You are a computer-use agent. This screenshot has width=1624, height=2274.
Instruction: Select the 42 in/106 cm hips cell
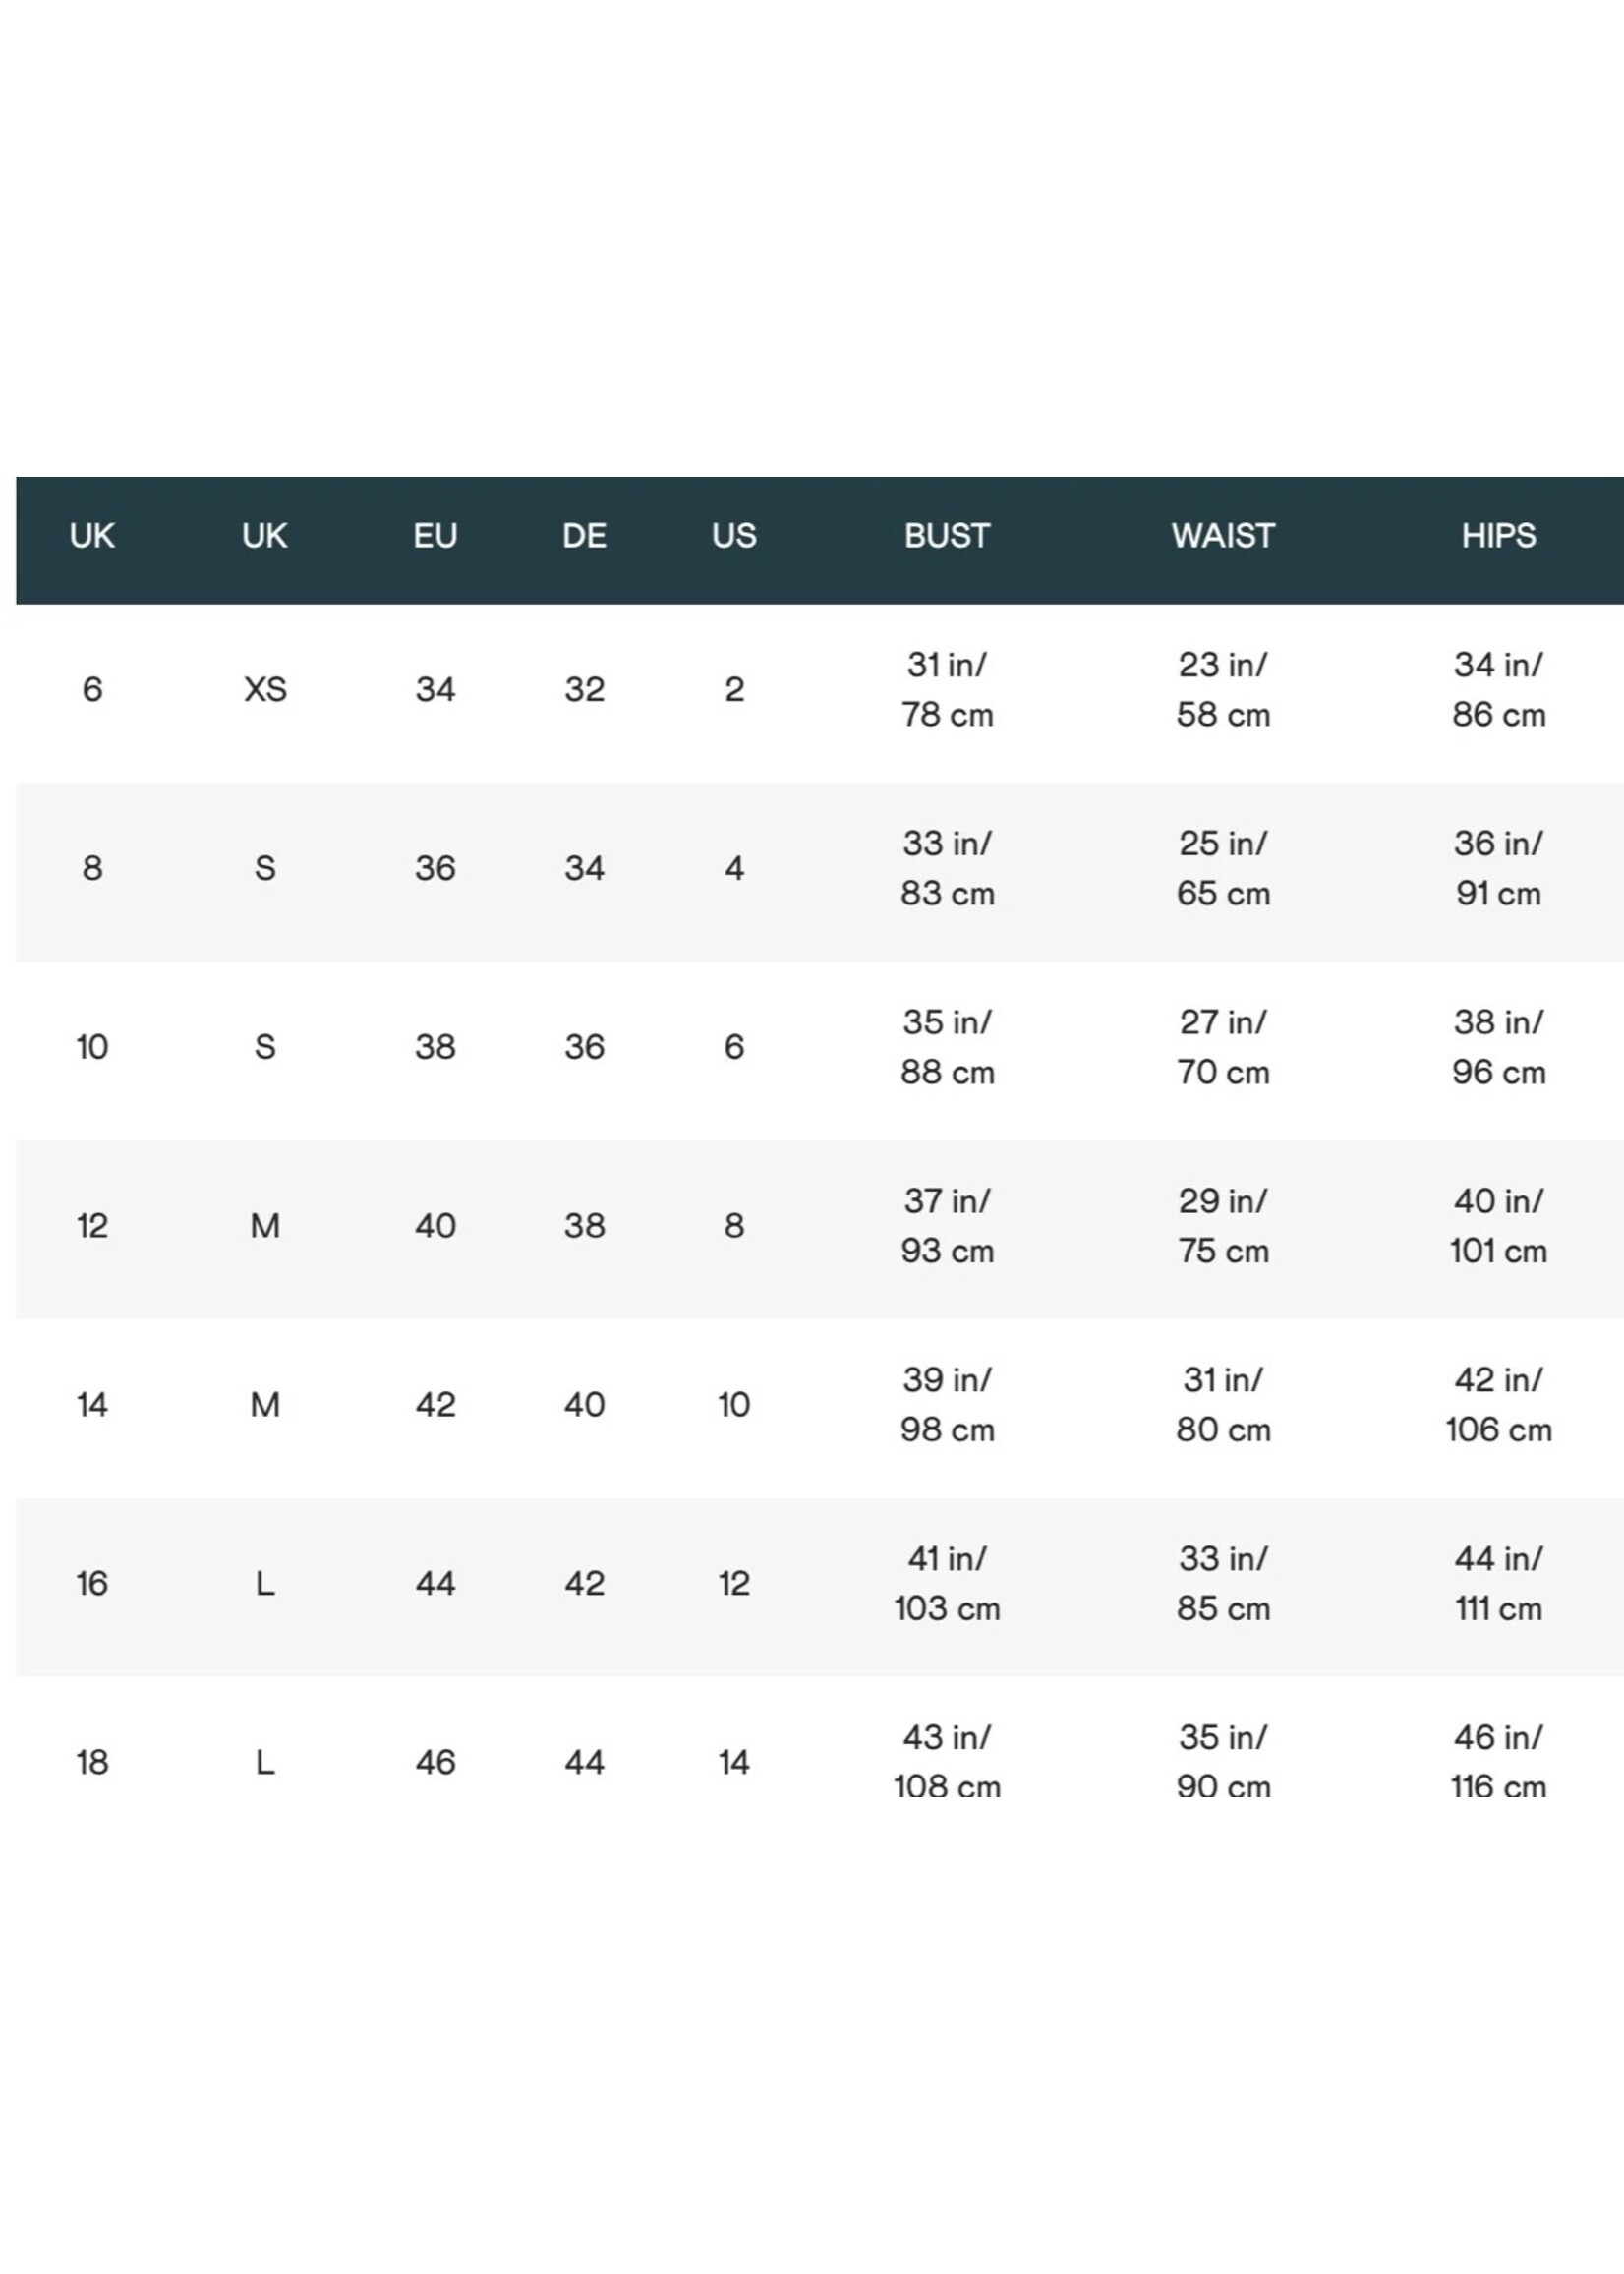coord(1498,1405)
